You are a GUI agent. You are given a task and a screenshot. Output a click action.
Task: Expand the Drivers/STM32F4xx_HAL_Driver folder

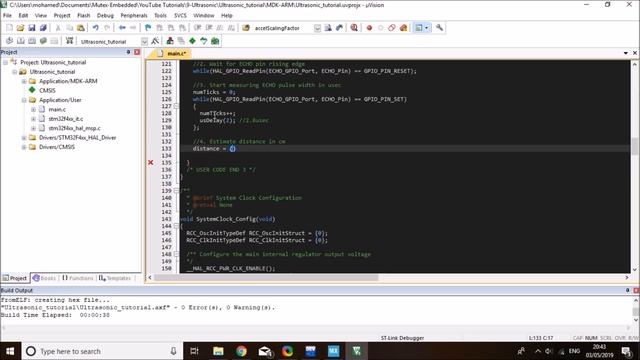coord(24,138)
